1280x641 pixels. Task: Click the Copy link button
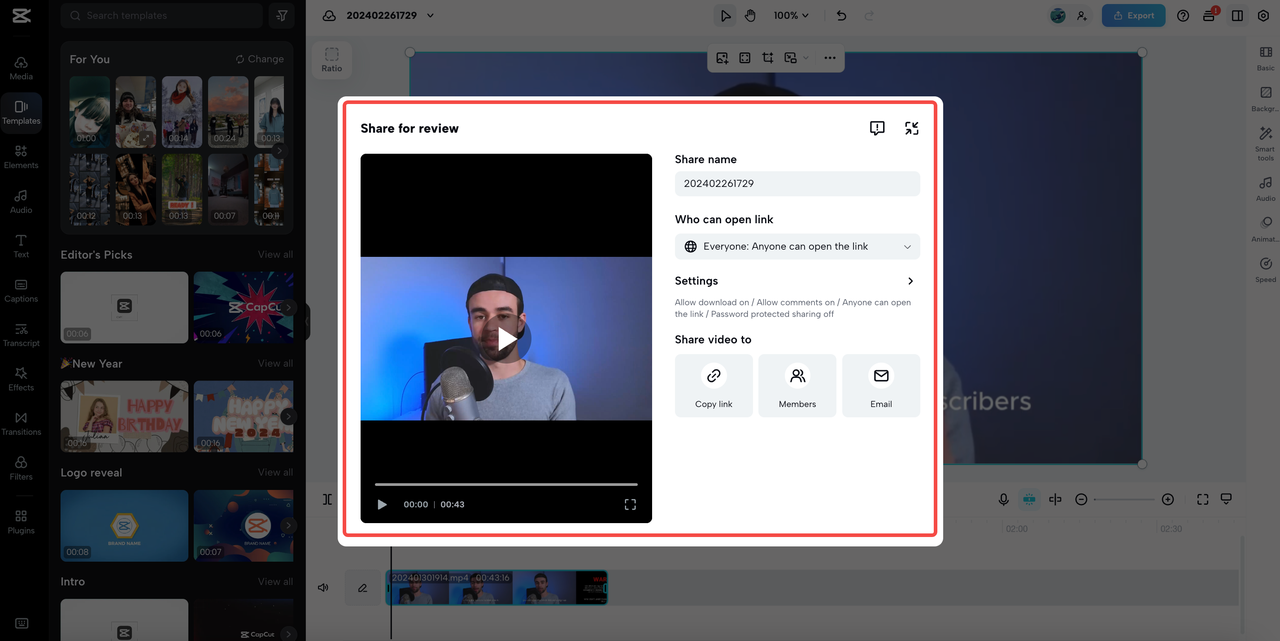[714, 385]
